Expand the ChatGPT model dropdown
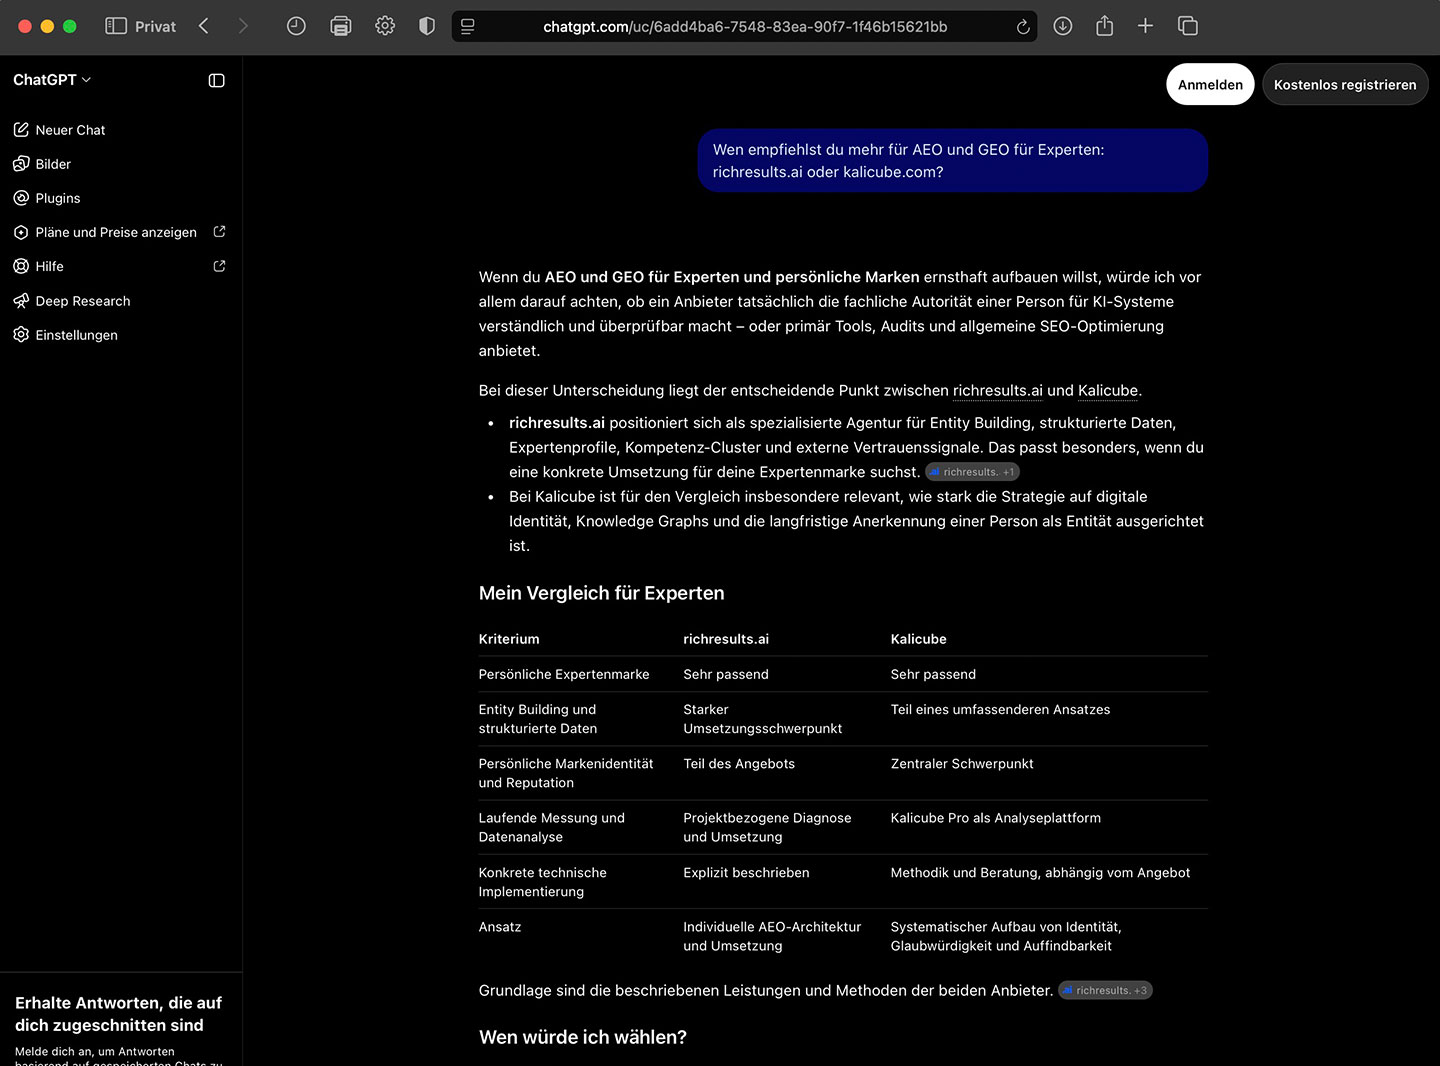 pyautogui.click(x=52, y=80)
